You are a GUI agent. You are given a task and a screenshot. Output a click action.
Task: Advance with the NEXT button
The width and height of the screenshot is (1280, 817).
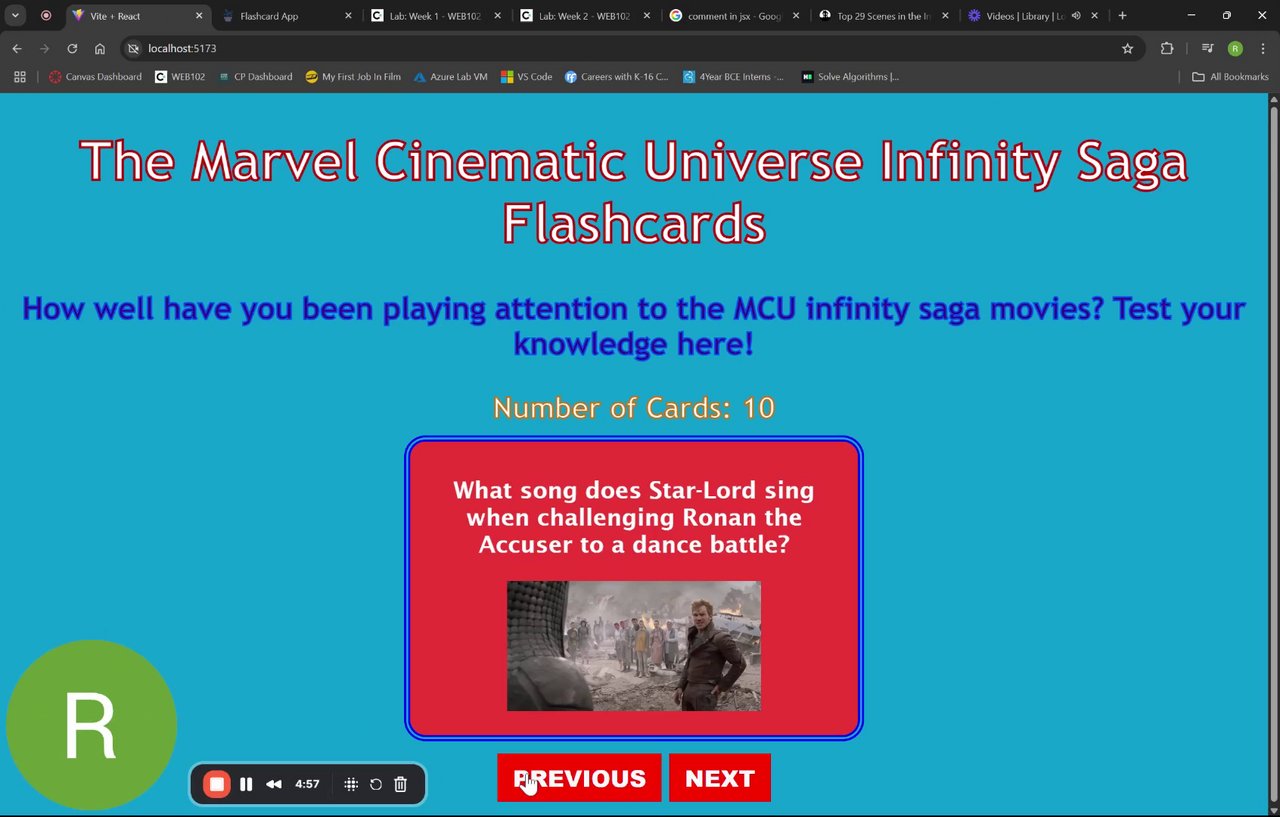(720, 778)
